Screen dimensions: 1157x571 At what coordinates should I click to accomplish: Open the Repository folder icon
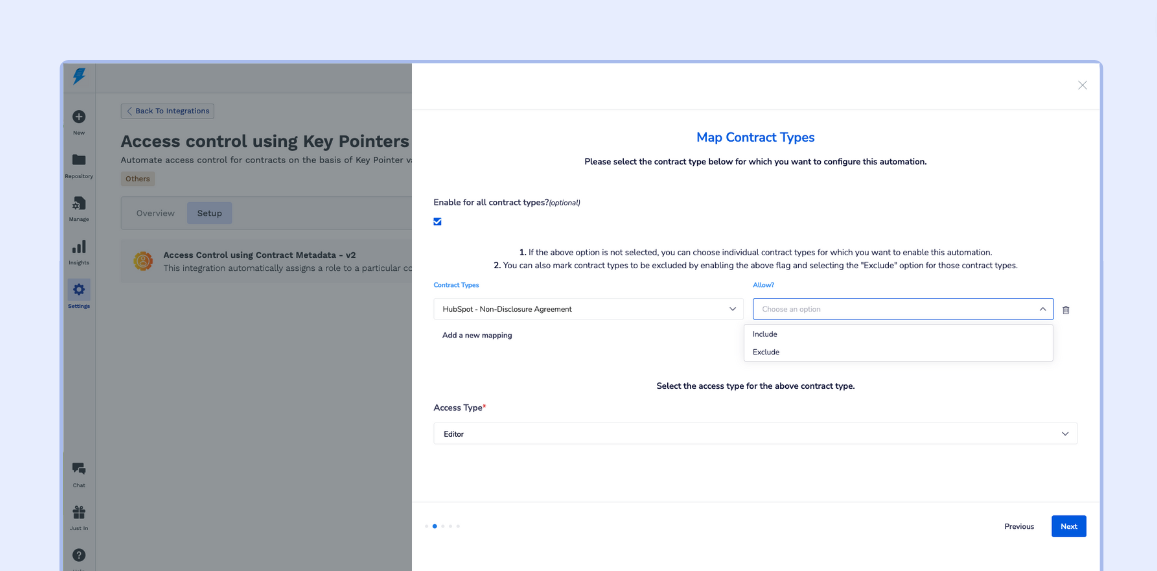pyautogui.click(x=79, y=160)
